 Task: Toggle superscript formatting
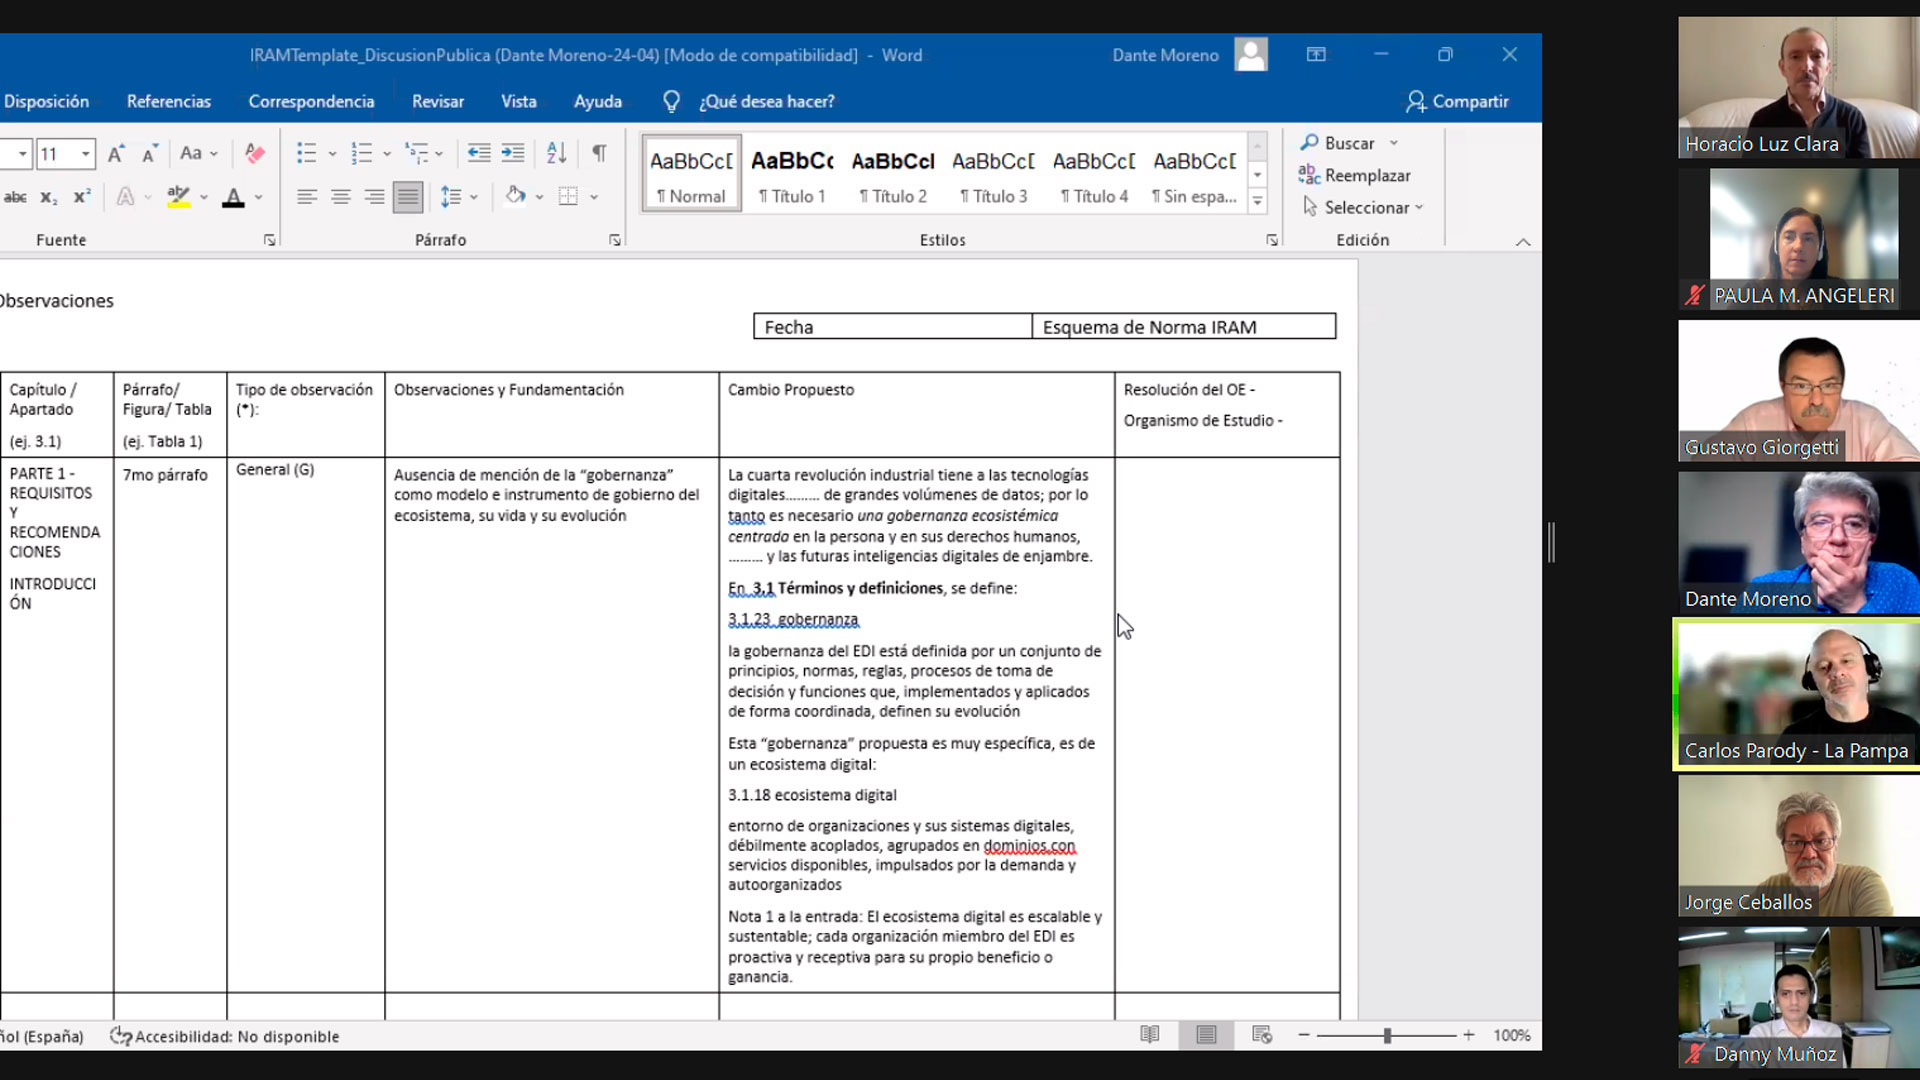pyautogui.click(x=82, y=196)
